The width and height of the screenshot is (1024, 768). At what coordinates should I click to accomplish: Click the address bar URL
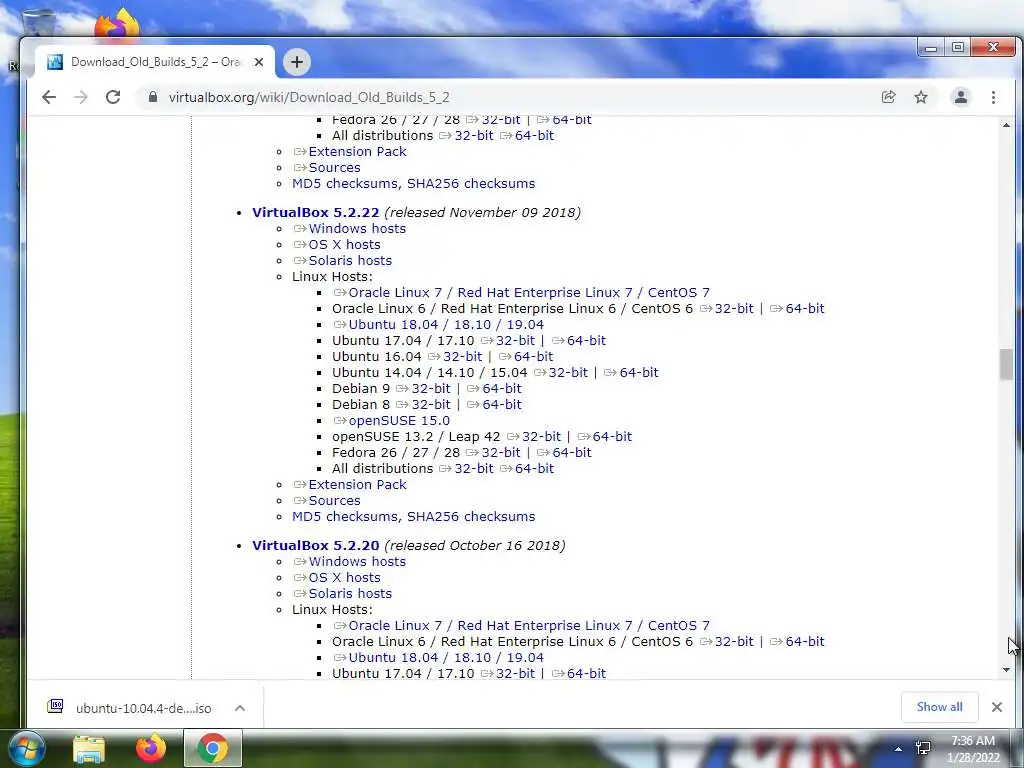coord(309,97)
